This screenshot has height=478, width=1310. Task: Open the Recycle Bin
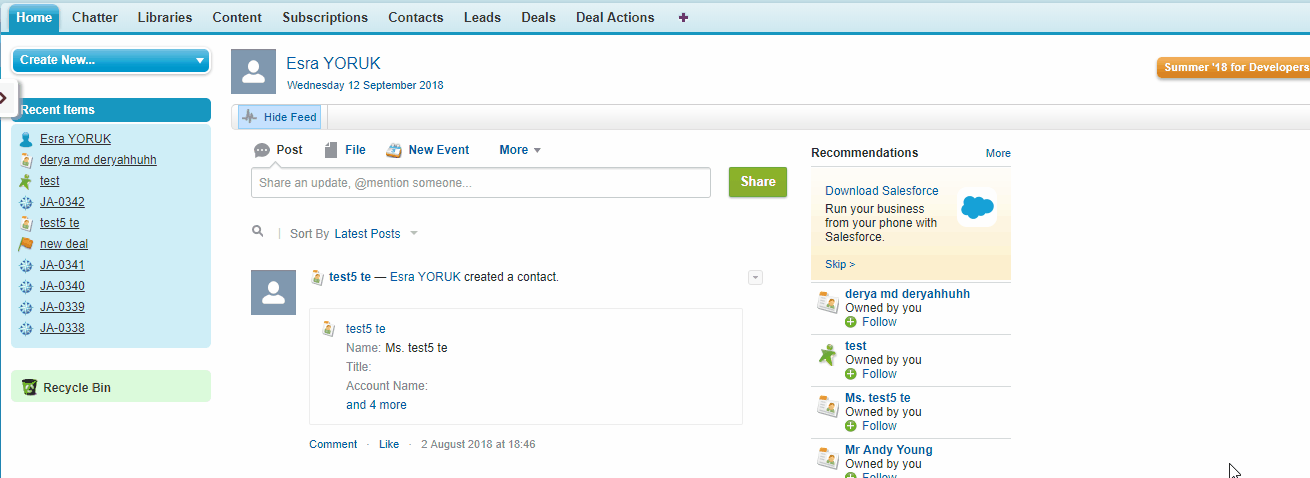(77, 387)
